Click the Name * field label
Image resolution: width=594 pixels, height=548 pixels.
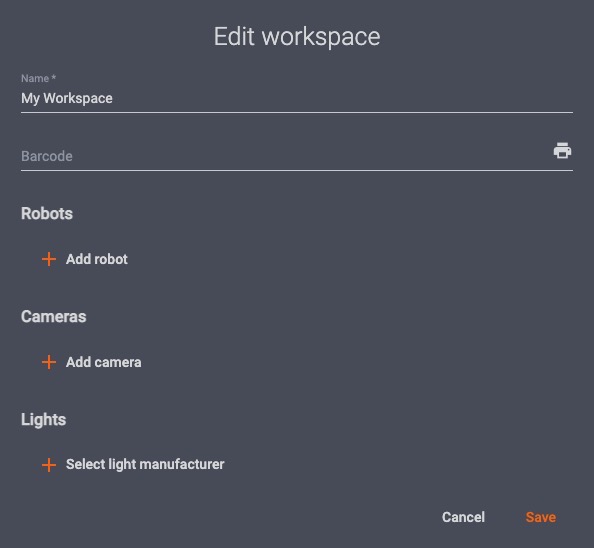38,78
